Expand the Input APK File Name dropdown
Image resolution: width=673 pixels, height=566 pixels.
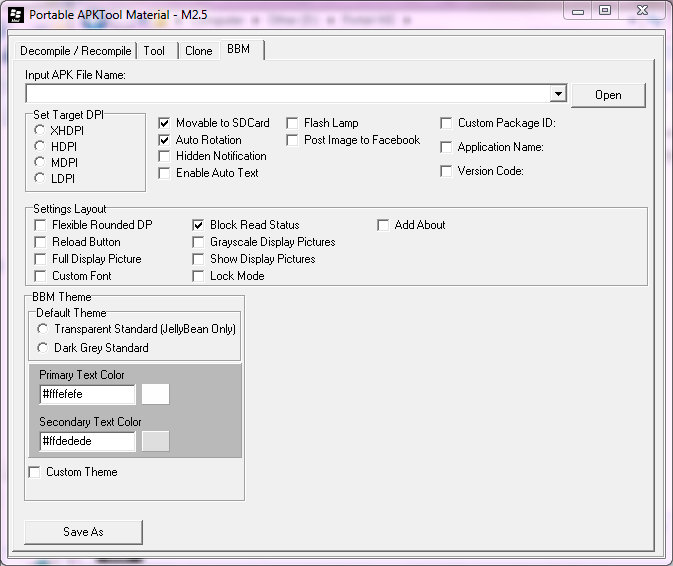558,94
